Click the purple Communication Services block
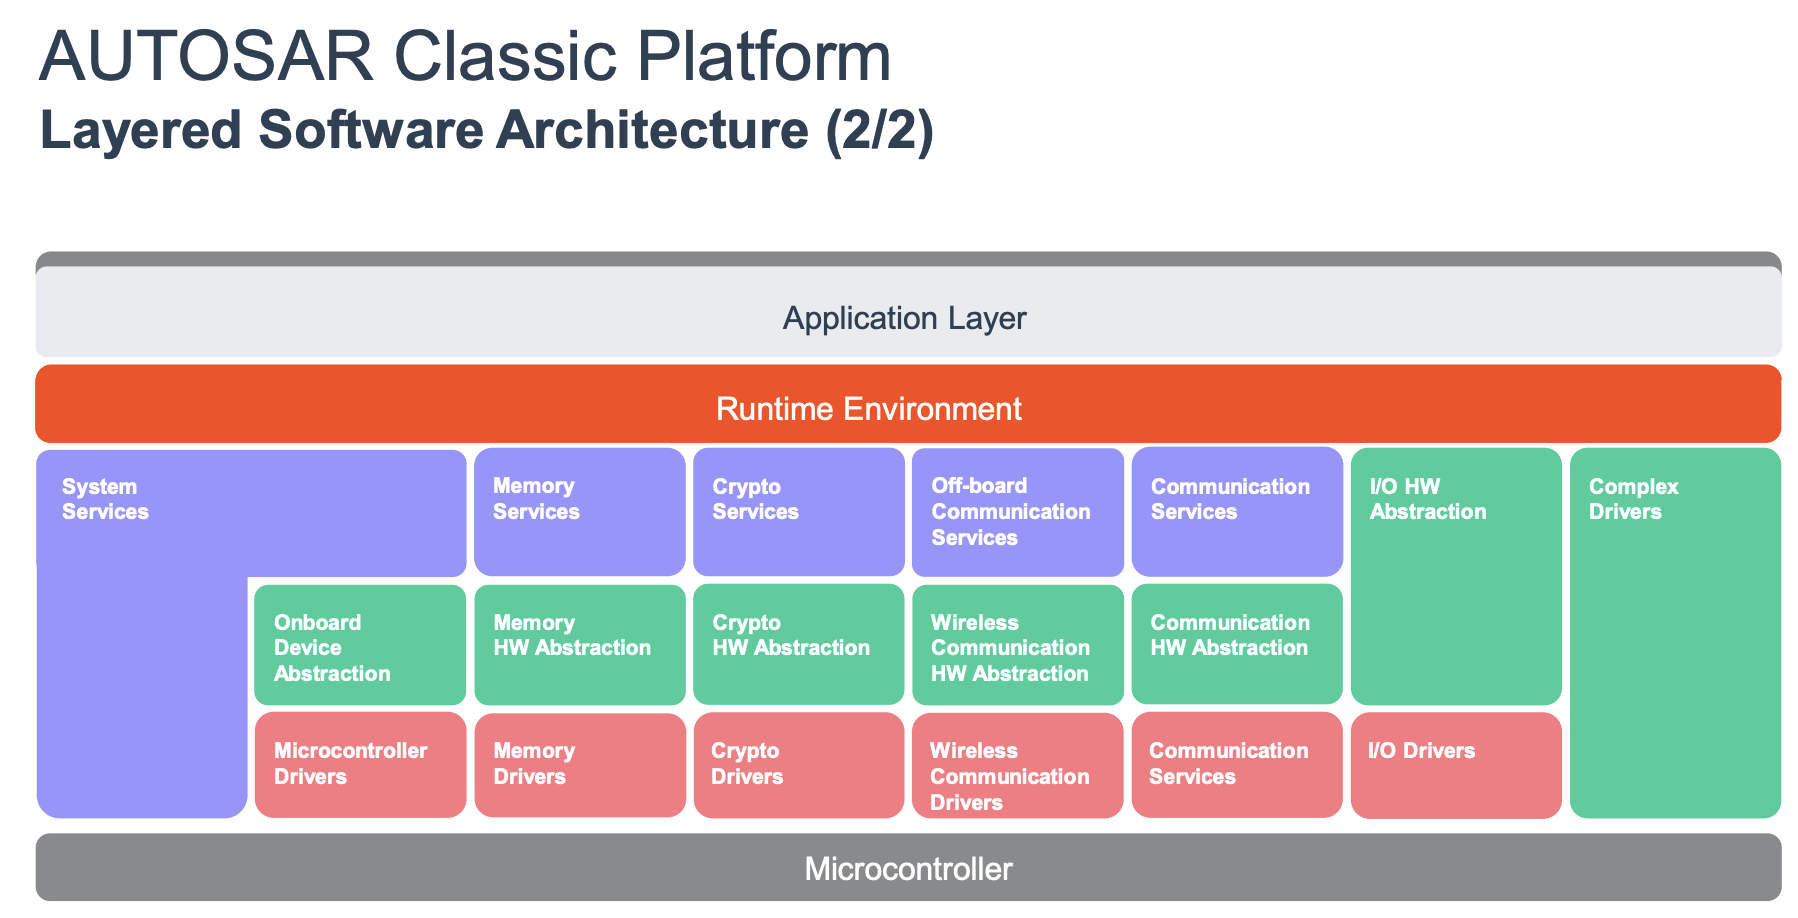Screen dimensions: 1798x918 (1237, 512)
